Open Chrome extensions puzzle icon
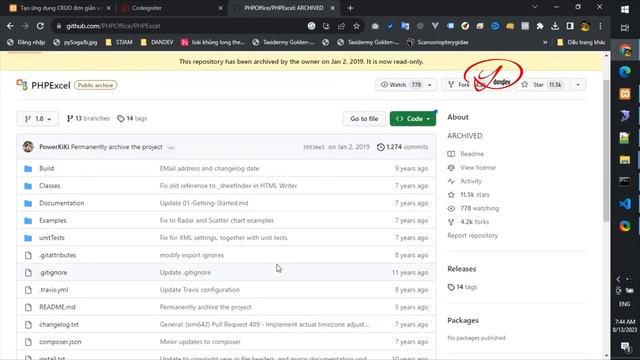 coord(540,26)
